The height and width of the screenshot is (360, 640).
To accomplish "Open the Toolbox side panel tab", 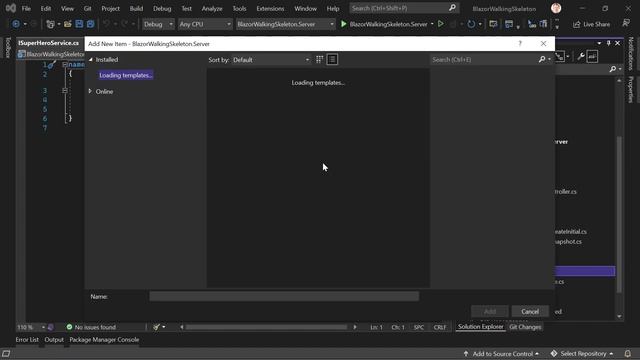I will tap(7, 47).
